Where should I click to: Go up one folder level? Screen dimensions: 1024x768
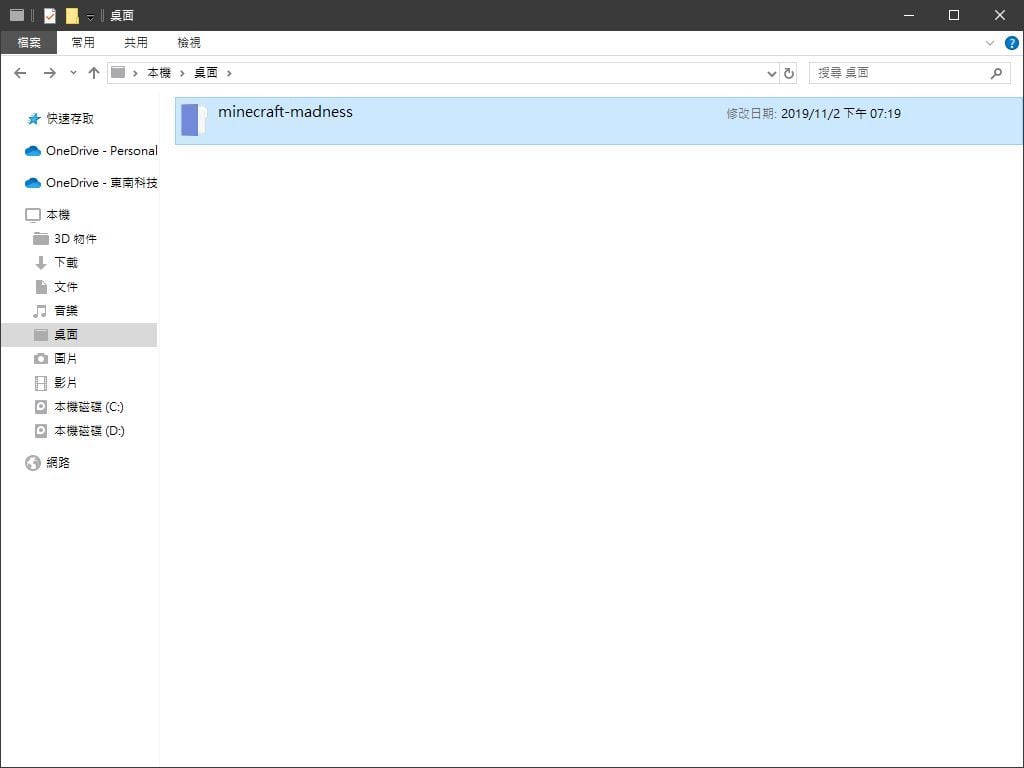pos(93,73)
